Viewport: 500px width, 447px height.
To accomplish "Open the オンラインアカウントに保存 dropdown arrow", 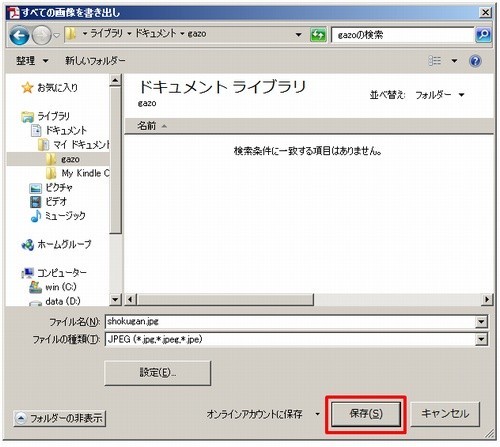I will click(x=317, y=414).
